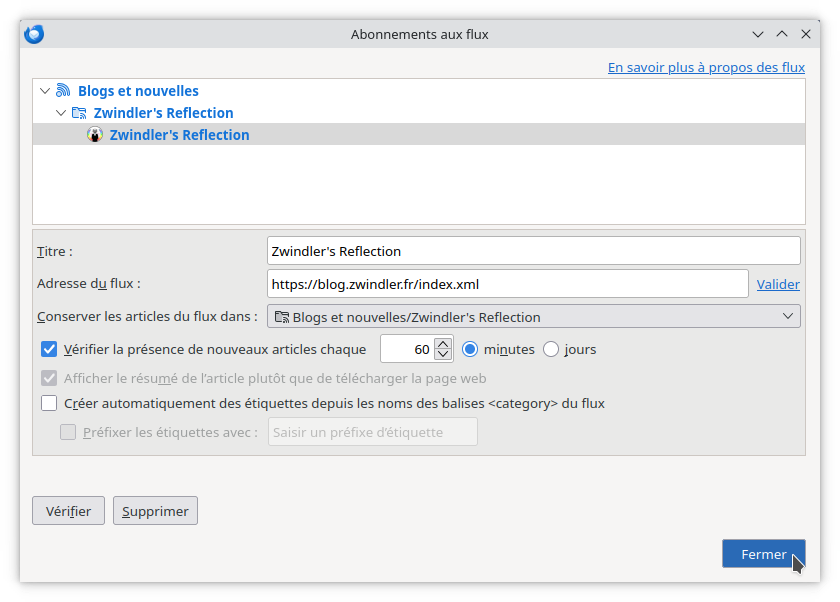Minimize the window using the title bar chevron
840x602 pixels.
pos(759,34)
